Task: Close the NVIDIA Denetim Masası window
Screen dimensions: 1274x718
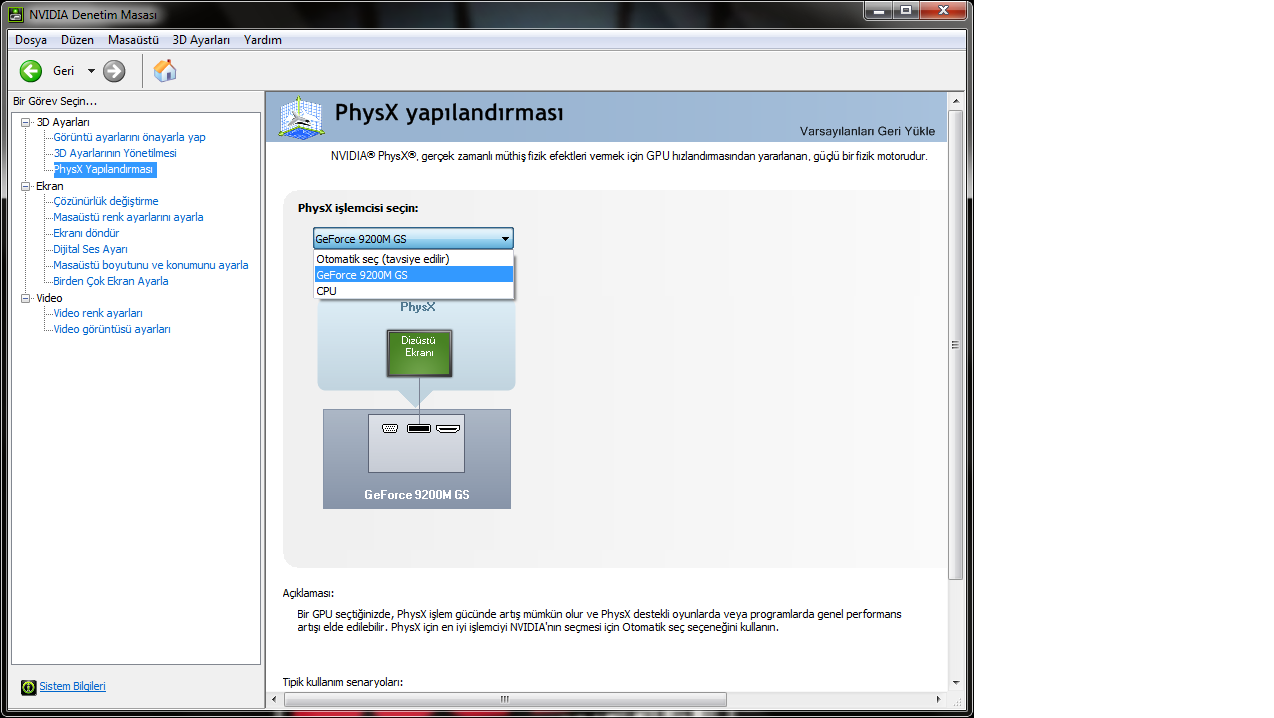Action: pyautogui.click(x=942, y=10)
